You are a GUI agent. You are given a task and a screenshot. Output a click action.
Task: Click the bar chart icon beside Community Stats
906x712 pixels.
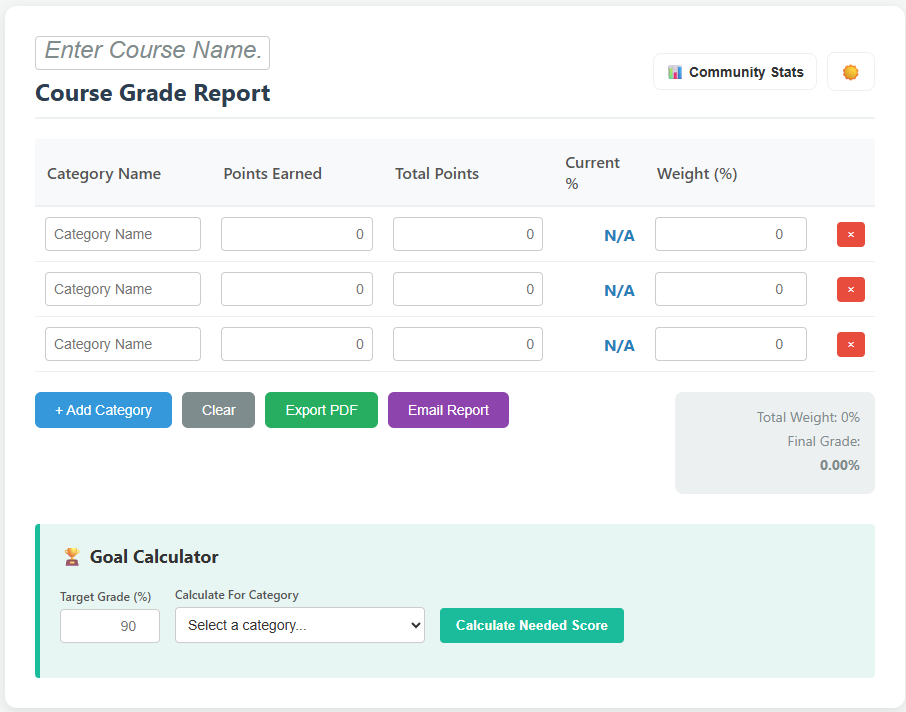(x=681, y=71)
